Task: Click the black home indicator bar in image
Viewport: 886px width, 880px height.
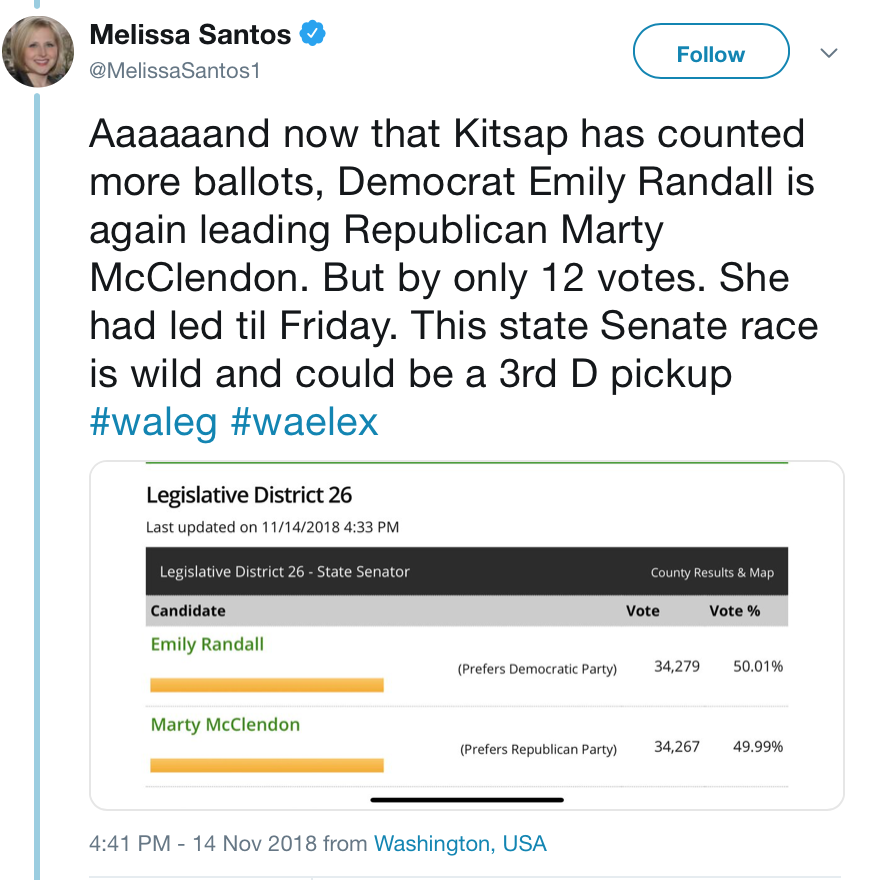Action: click(467, 800)
